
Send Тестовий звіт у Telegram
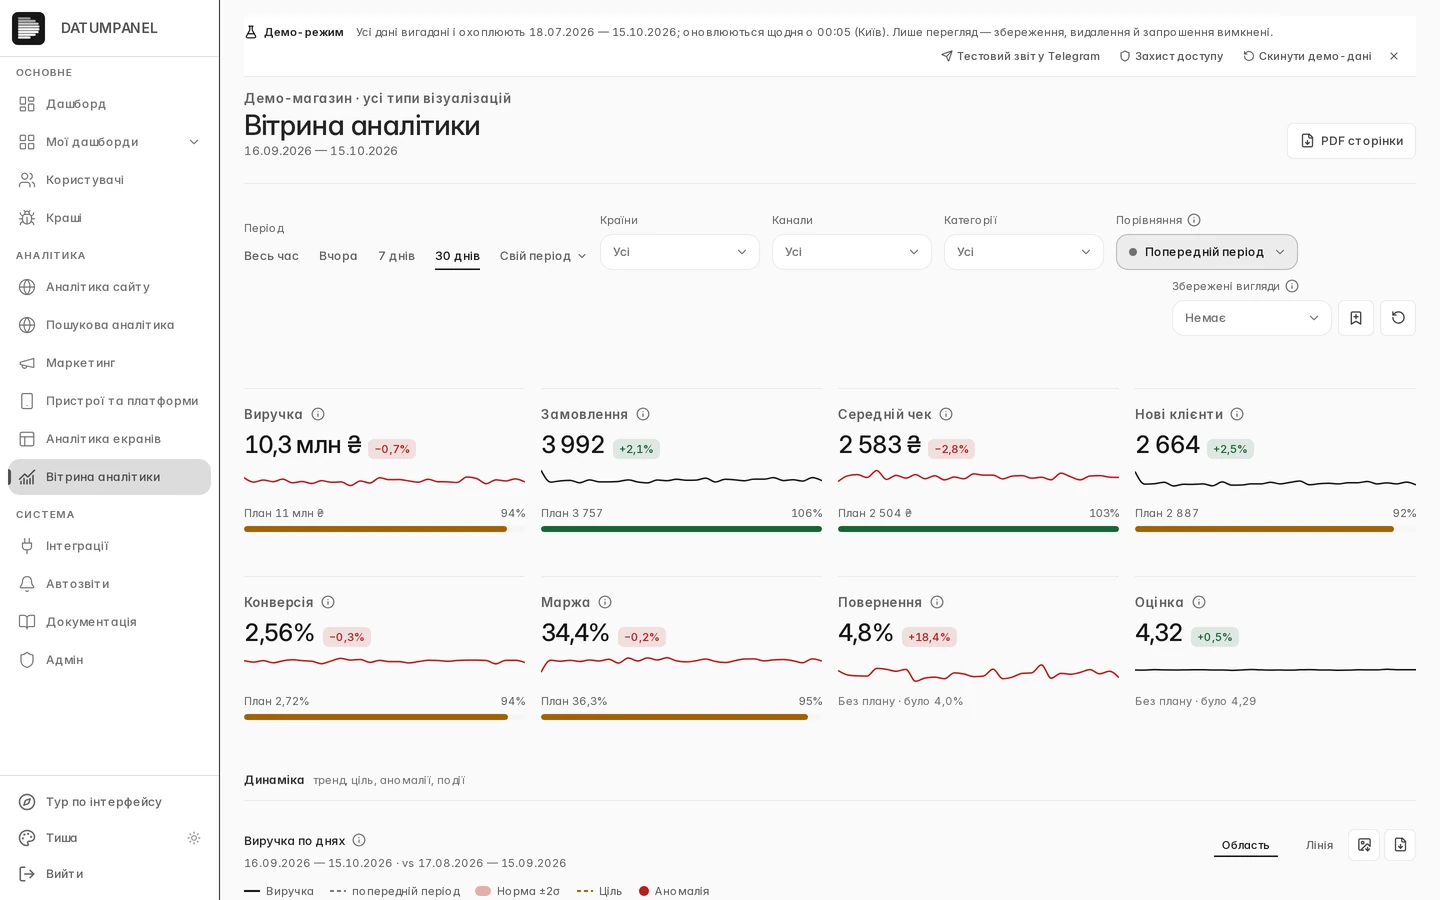1020,56
